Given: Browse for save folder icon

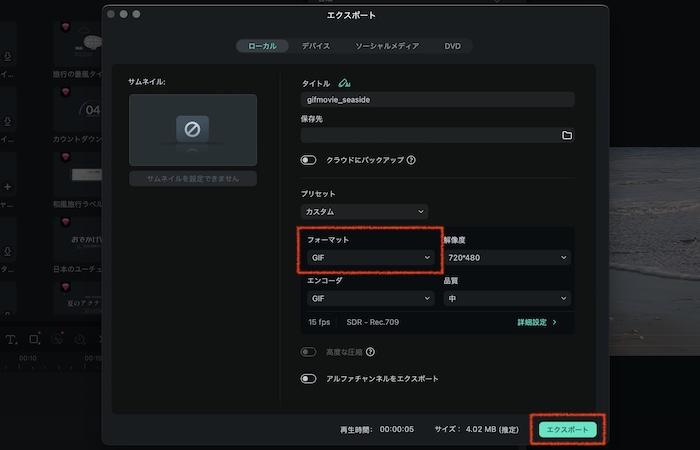Looking at the screenshot, I should pyautogui.click(x=567, y=135).
